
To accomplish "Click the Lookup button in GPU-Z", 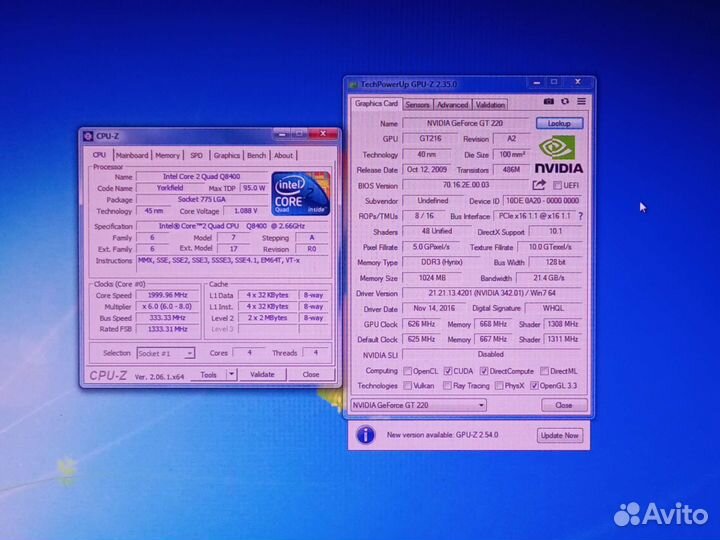I will click(559, 123).
